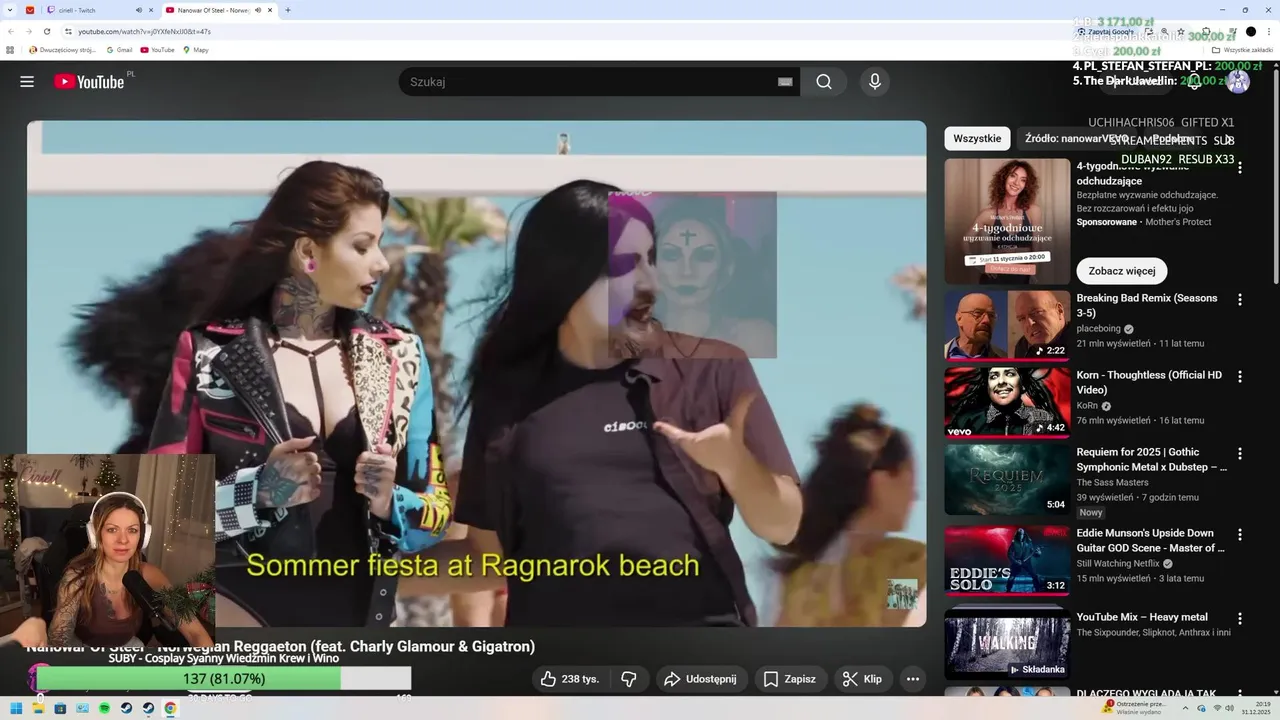This screenshot has width=1280, height=720.
Task: Close the ciriell - Twitch tab
Action: 150,10
